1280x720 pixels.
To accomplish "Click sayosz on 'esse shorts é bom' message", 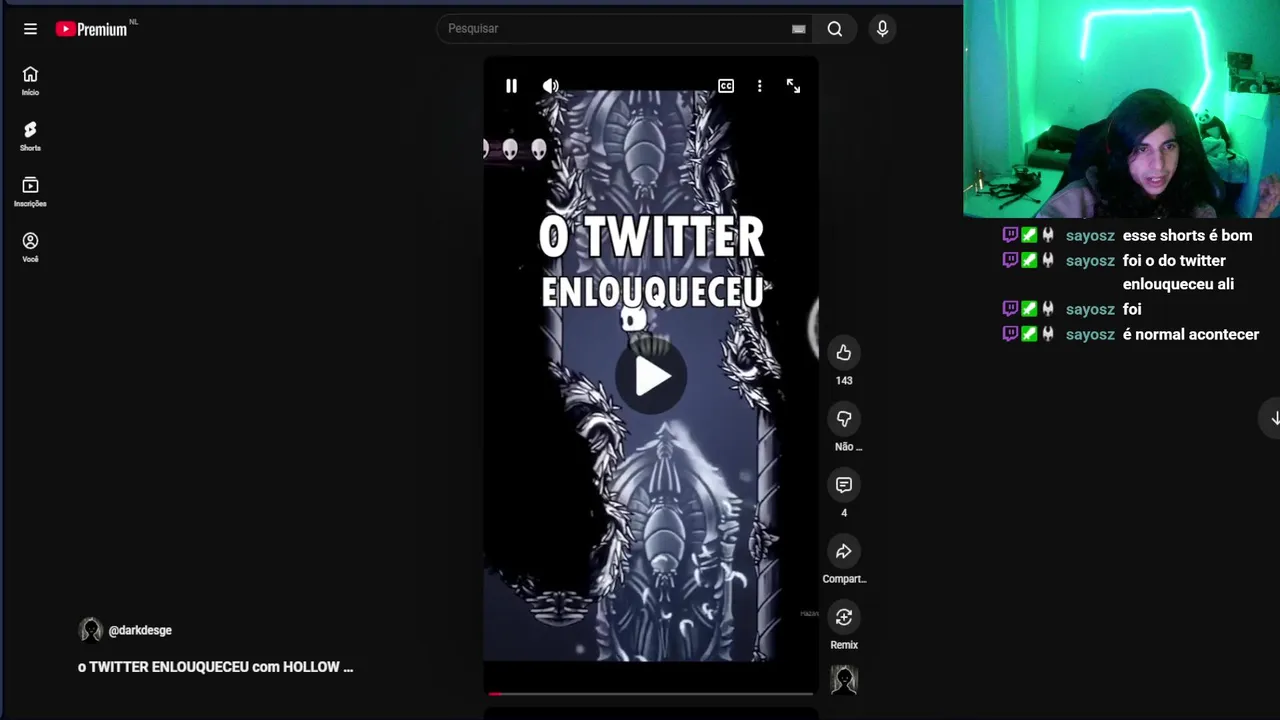I will [1090, 236].
